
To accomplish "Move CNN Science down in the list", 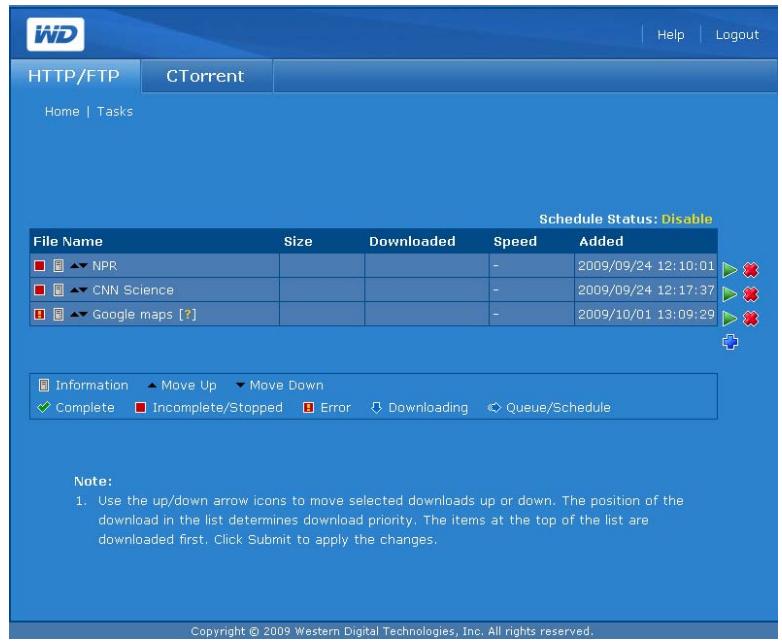I will (83, 290).
